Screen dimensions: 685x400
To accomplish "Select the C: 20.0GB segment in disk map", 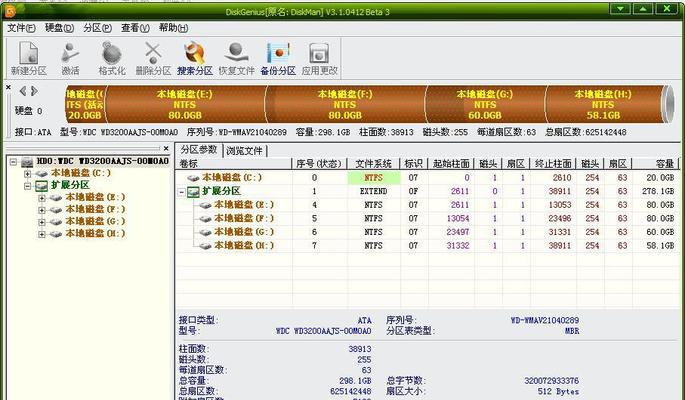I will [85, 104].
